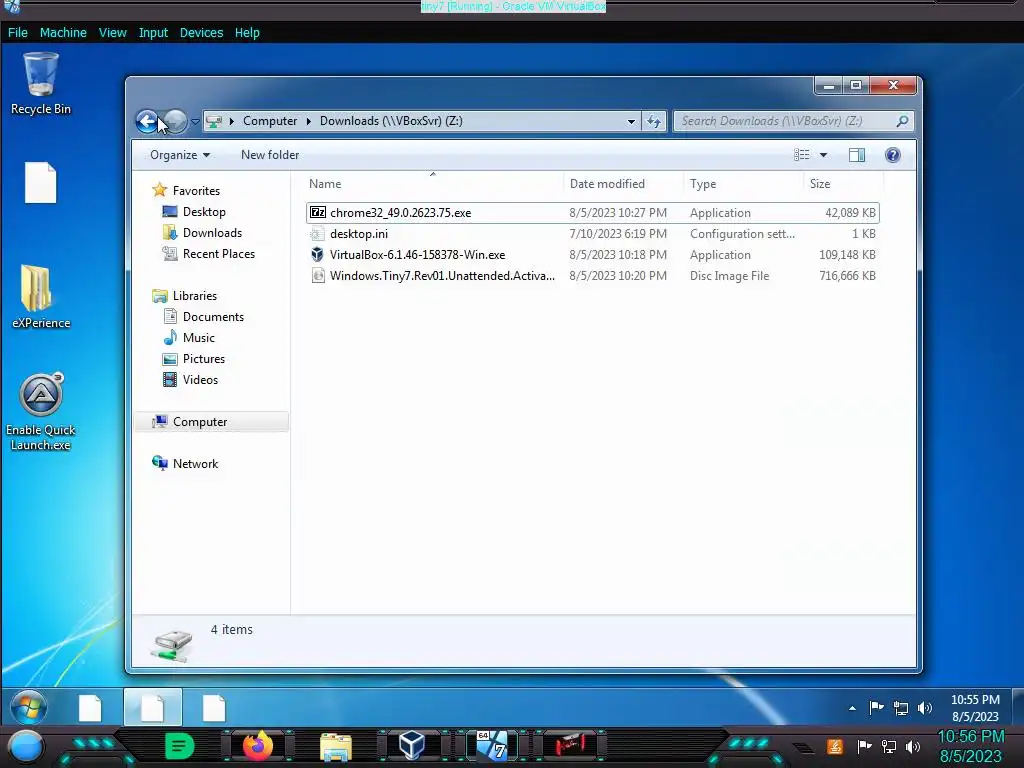
Task: Select Enable Quick Launch.exe desktop icon
Action: [40, 412]
